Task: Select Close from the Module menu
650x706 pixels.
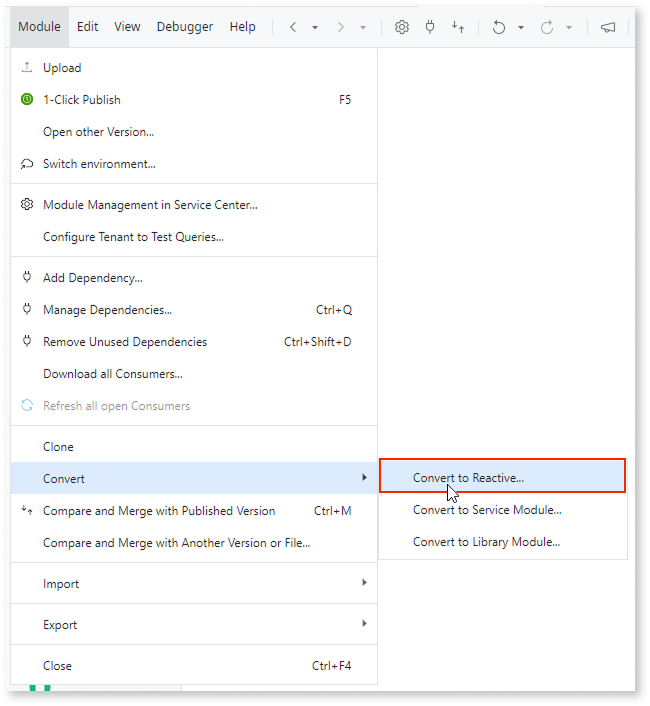Action: 194,665
